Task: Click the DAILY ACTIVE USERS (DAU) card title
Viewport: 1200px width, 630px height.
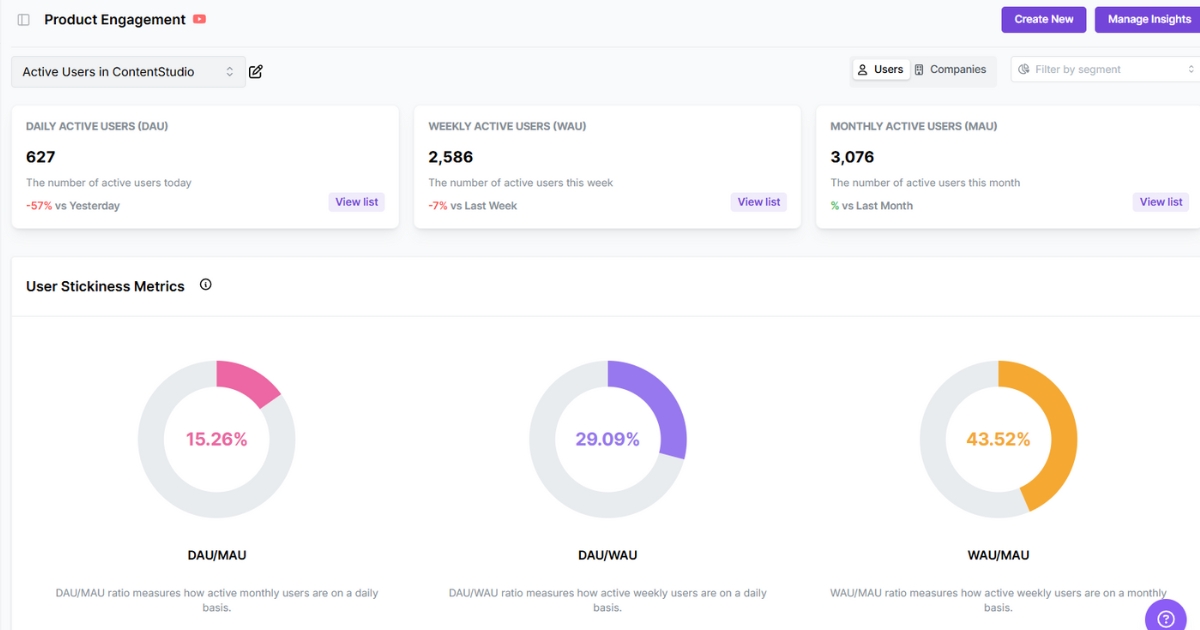Action: [x=96, y=127]
